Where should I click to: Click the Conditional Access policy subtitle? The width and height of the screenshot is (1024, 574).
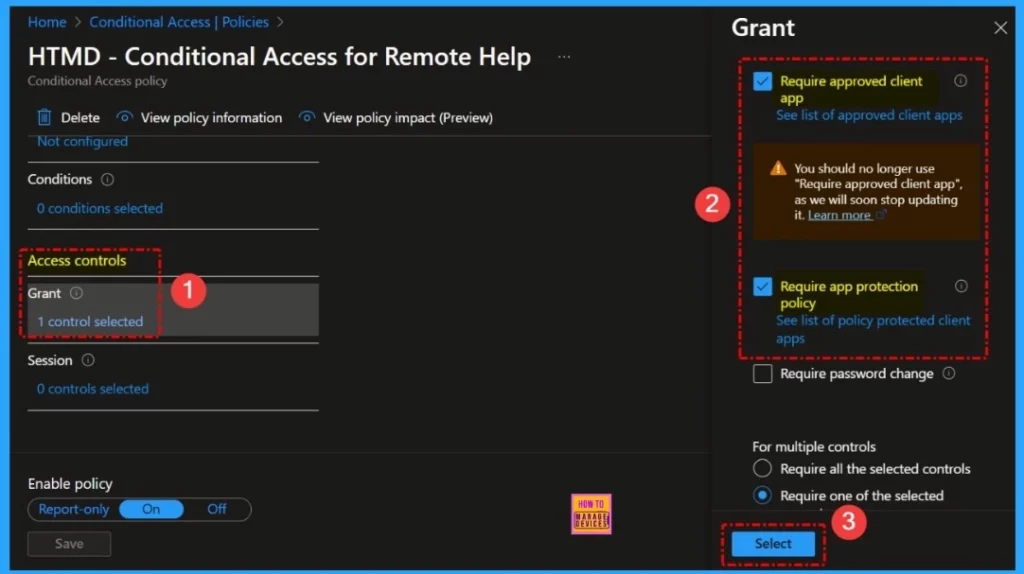click(x=97, y=81)
